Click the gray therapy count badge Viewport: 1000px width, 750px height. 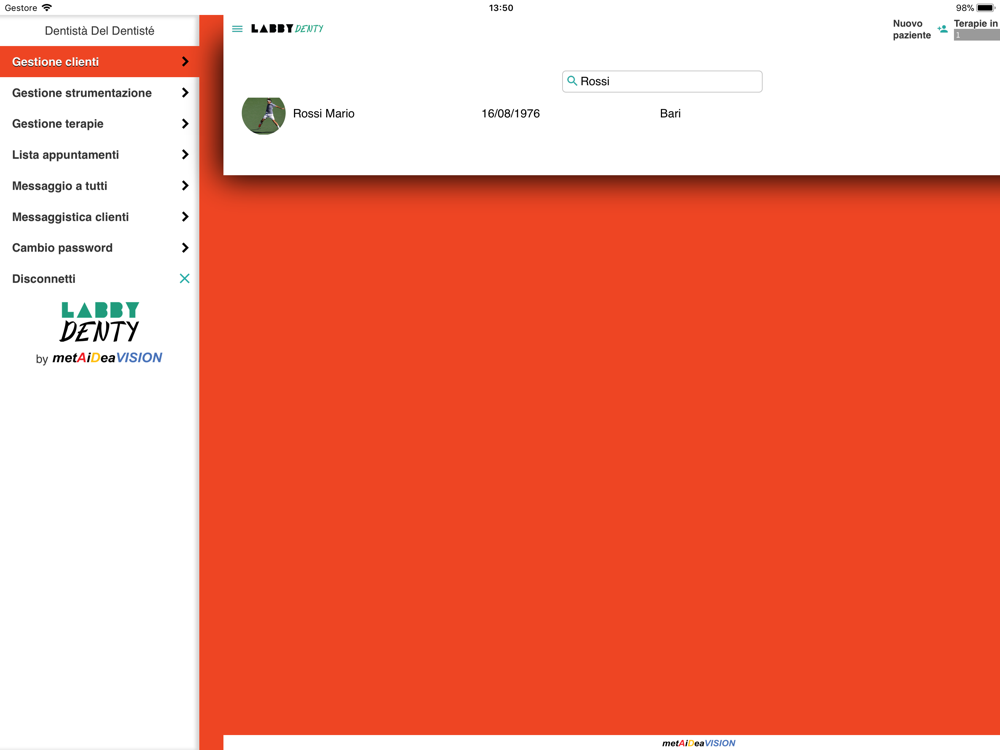pos(976,35)
